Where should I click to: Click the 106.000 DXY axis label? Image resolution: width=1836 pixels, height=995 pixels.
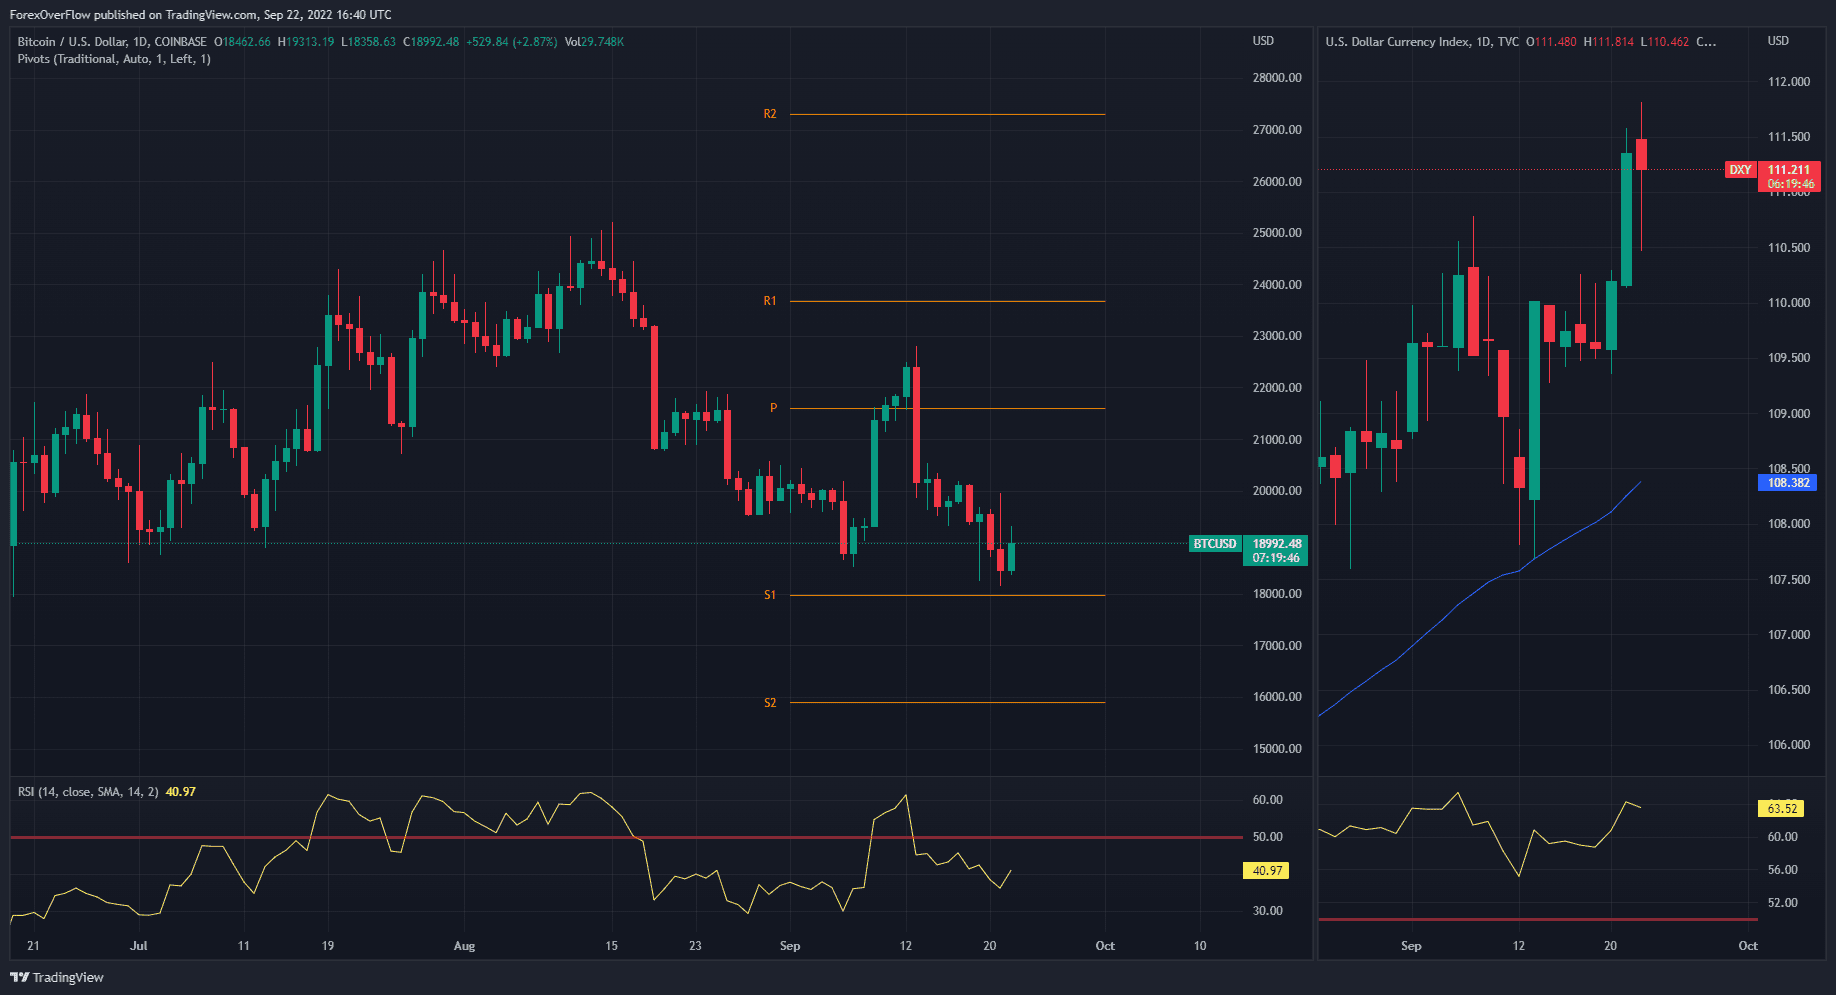(1789, 745)
